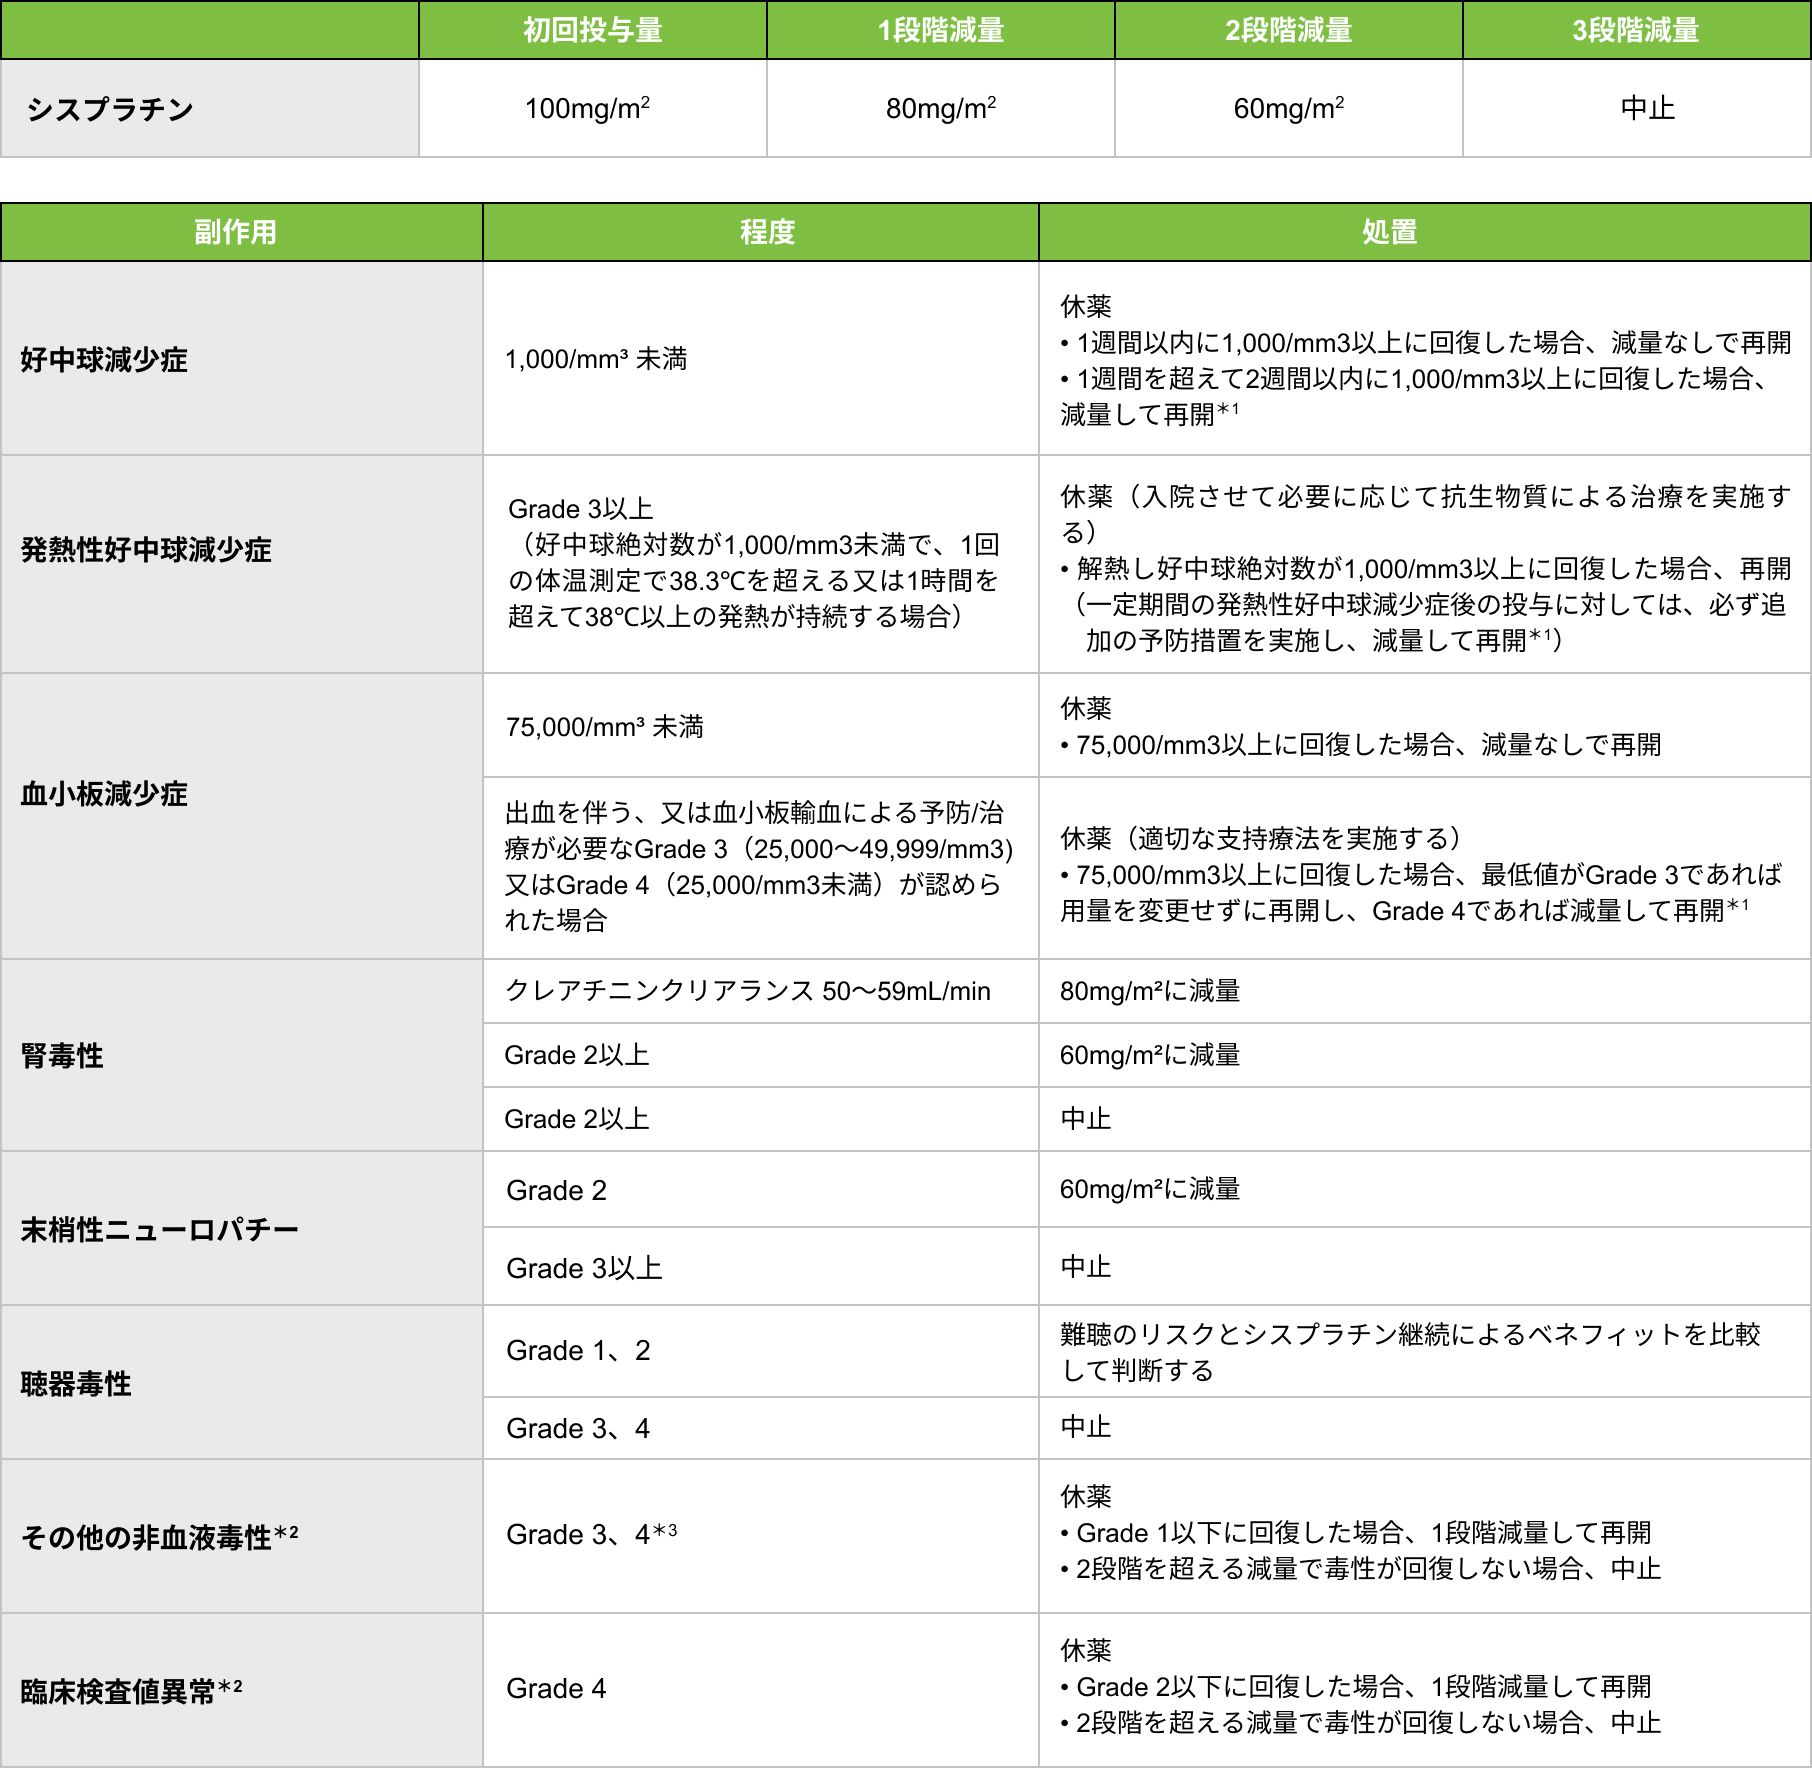Click the 2段階減量 column header

point(1288,30)
